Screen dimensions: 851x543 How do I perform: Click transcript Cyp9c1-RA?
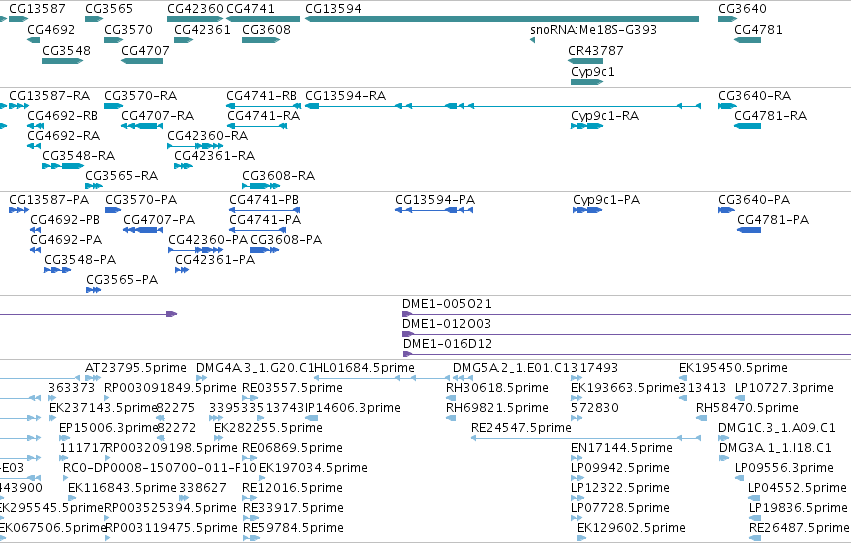tap(587, 126)
